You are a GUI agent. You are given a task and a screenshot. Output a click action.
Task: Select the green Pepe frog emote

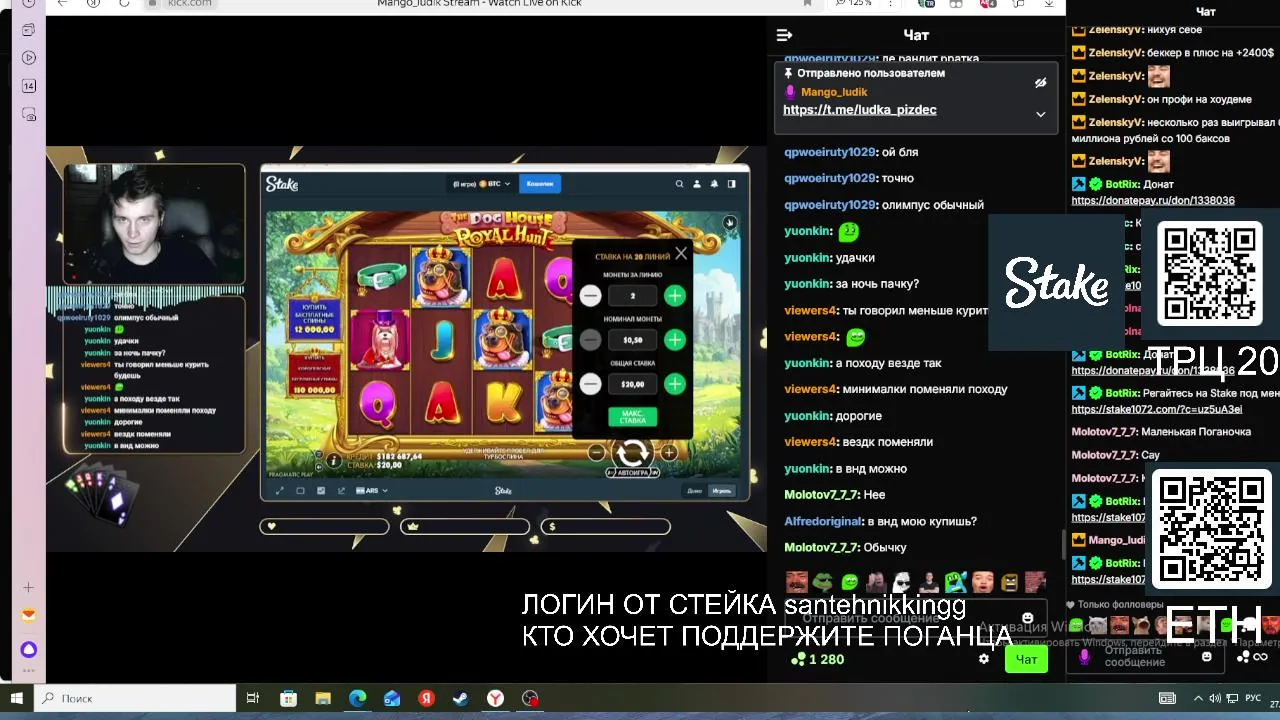click(822, 582)
